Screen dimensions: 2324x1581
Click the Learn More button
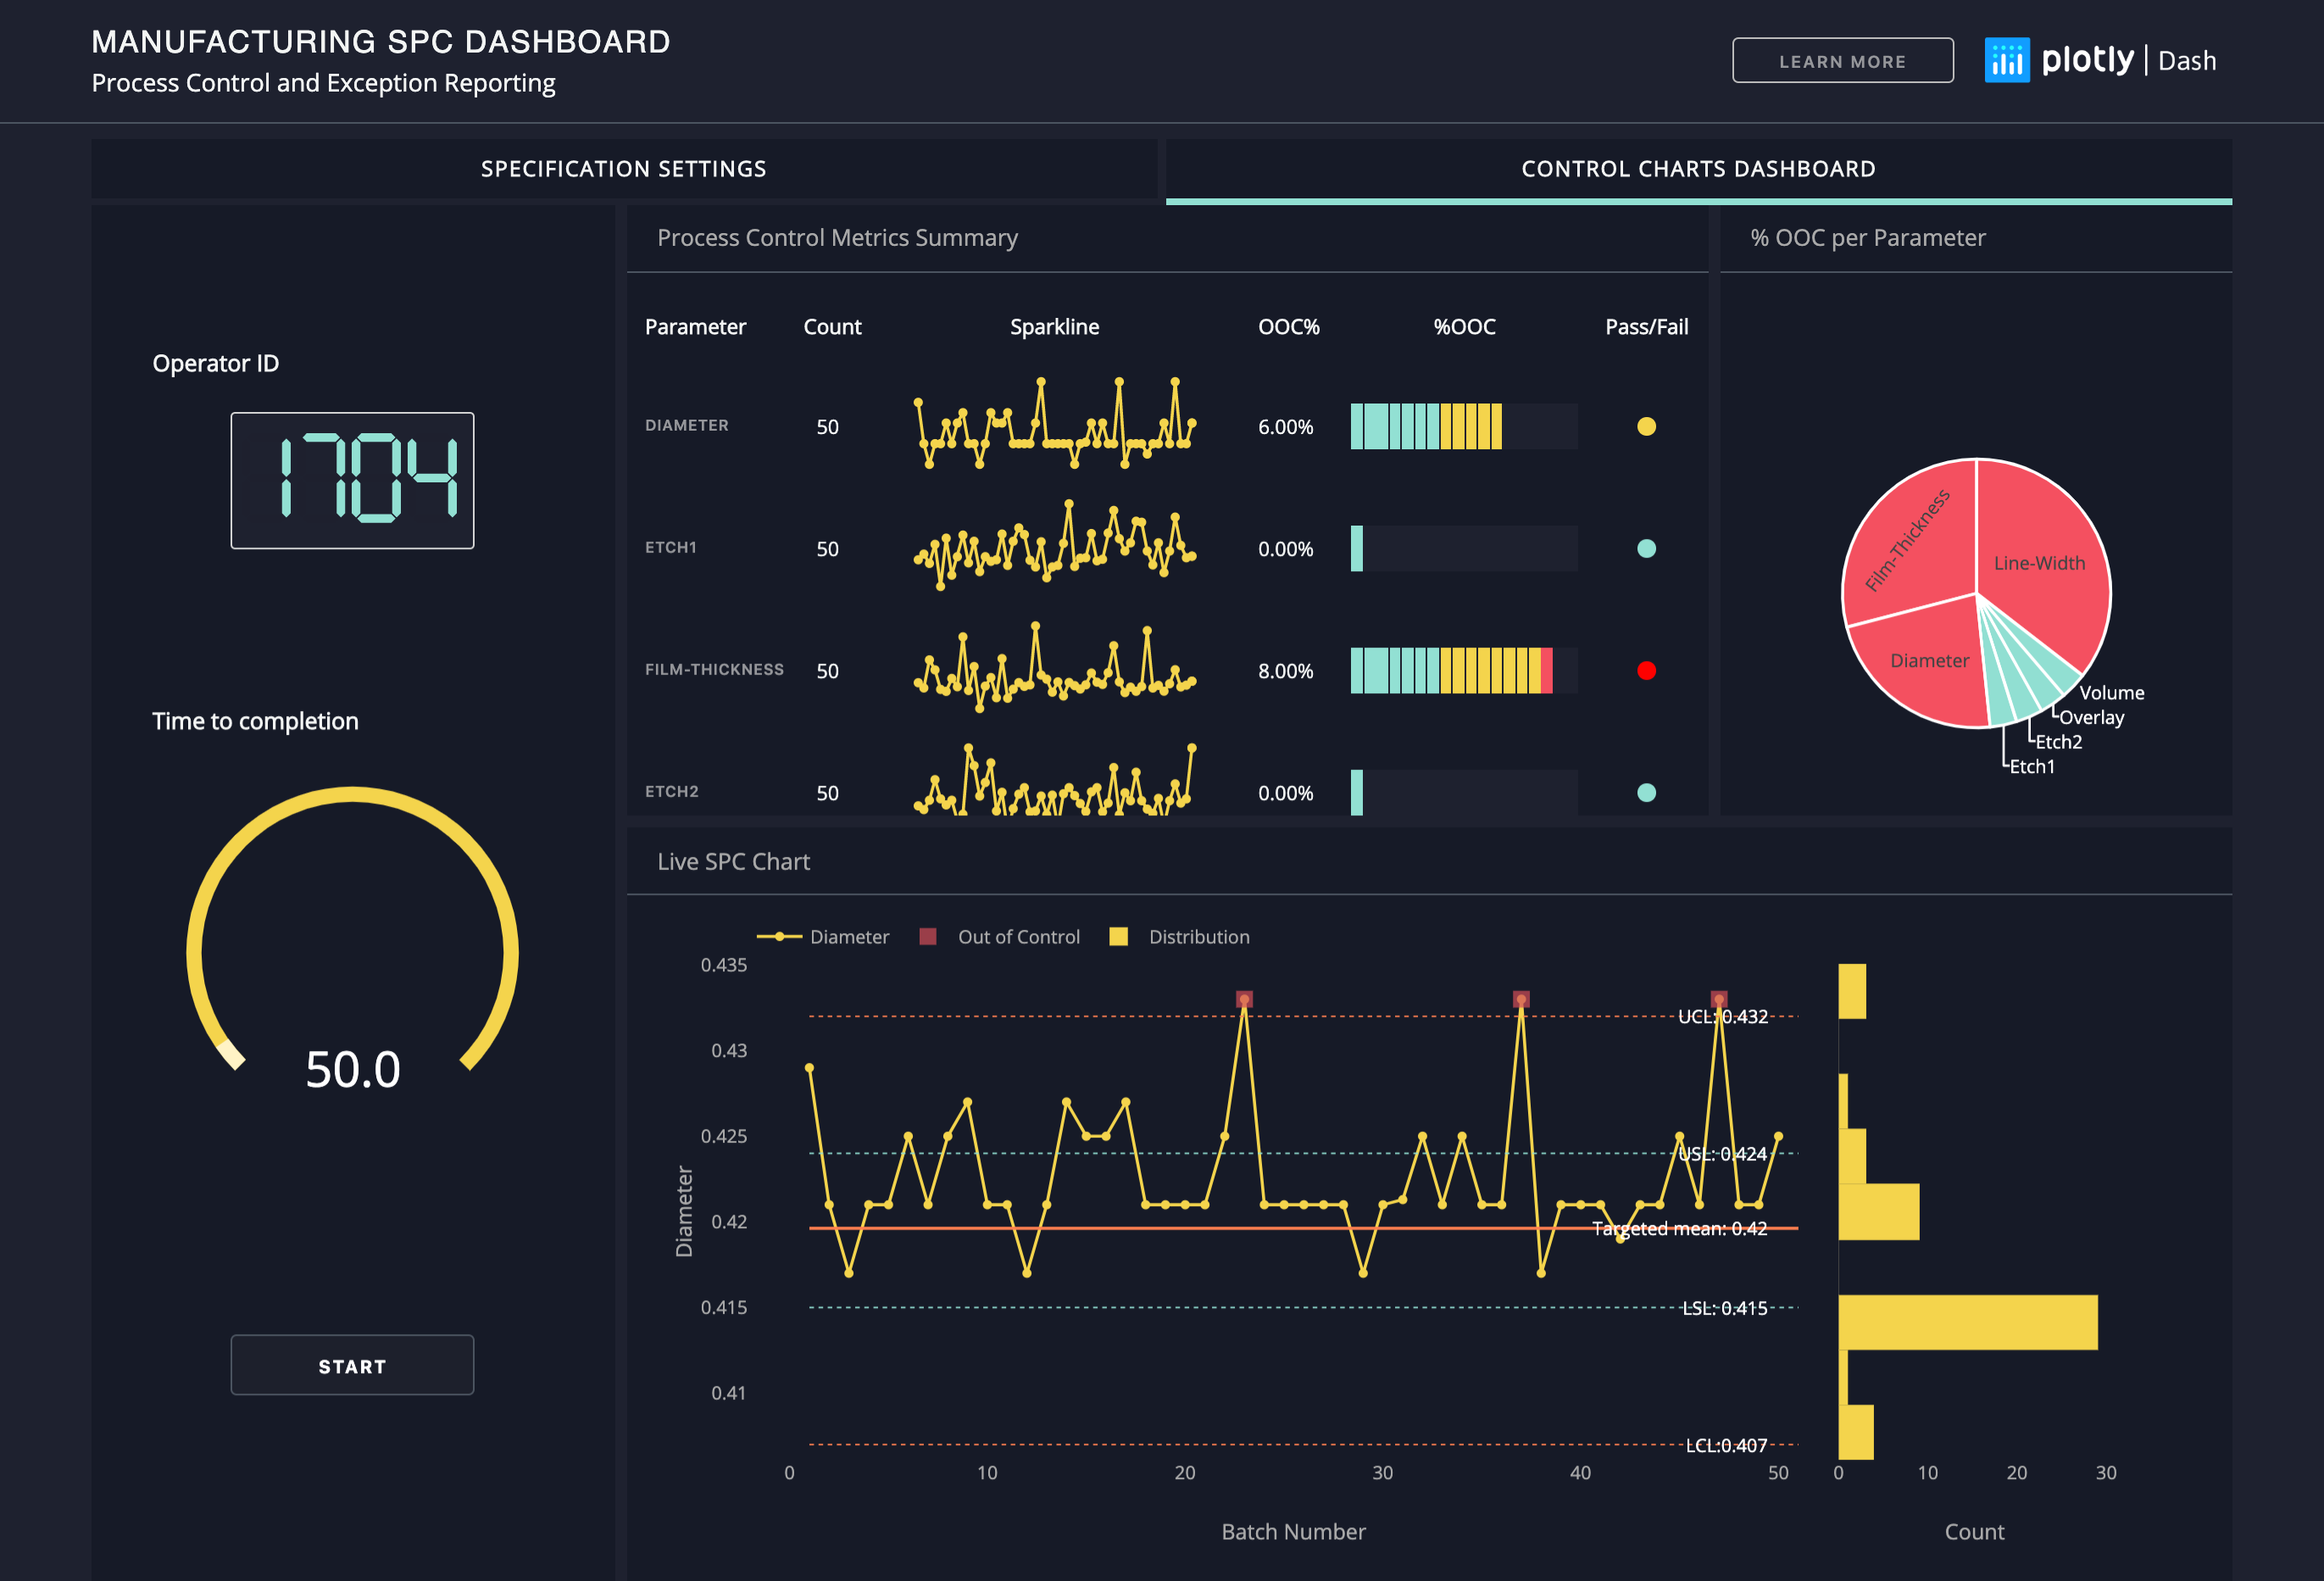tap(1842, 61)
